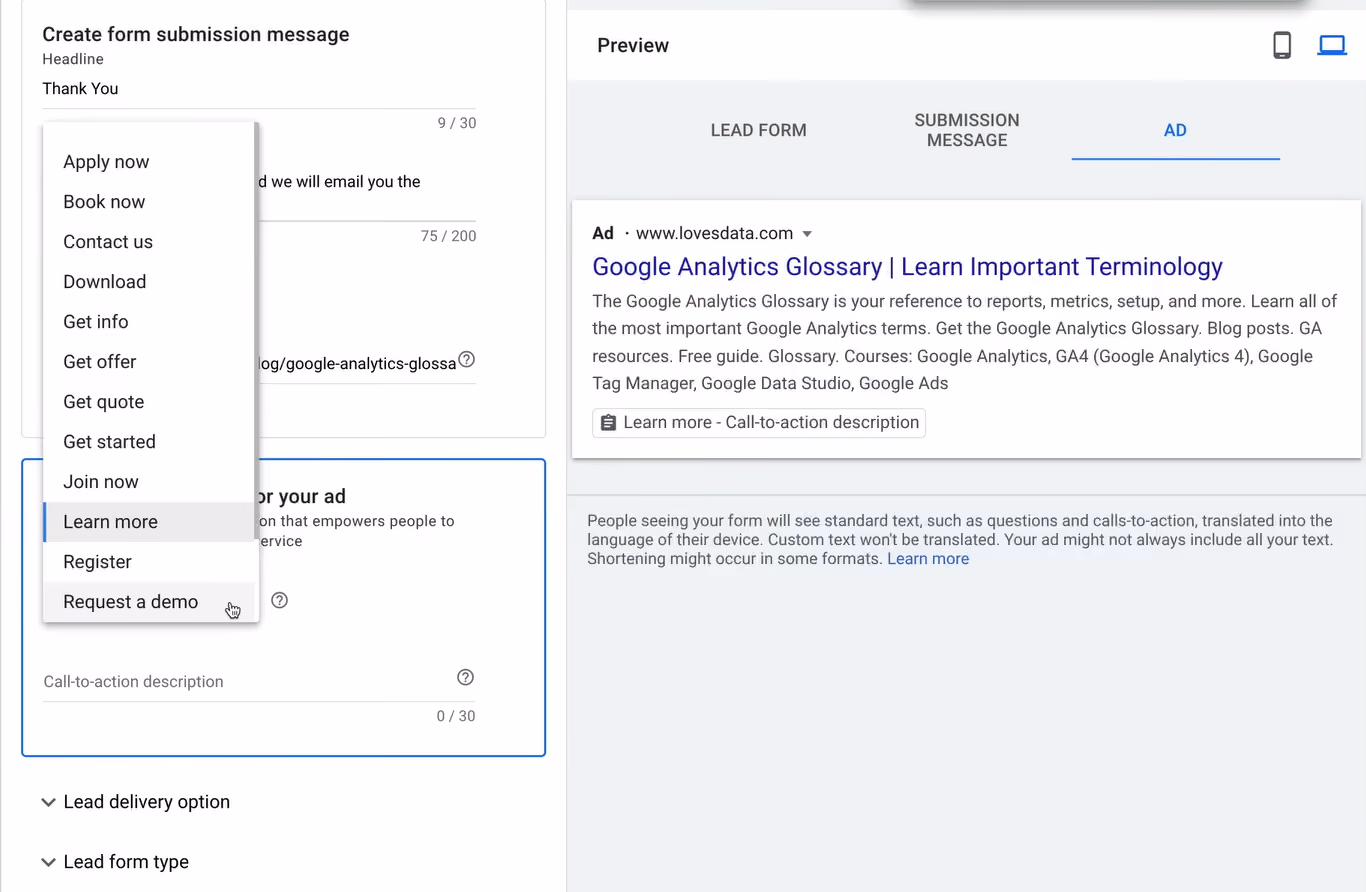
Task: Expand the Lead delivery option section
Action: [136, 802]
